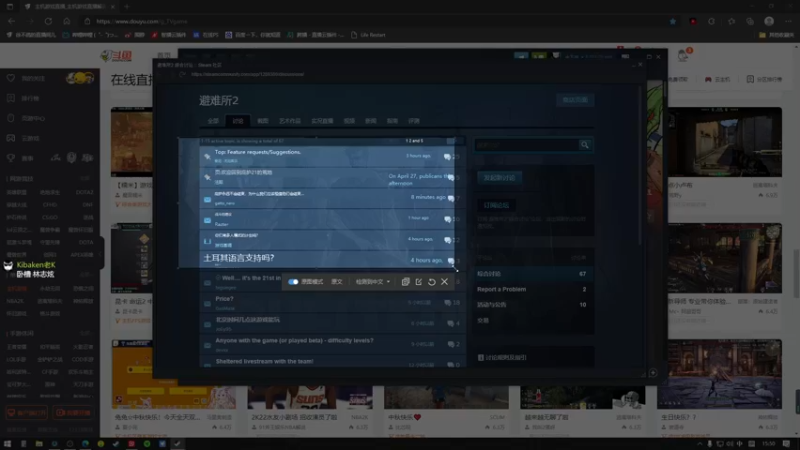Click the plus zoom icon at Steam window corner

(x=653, y=373)
